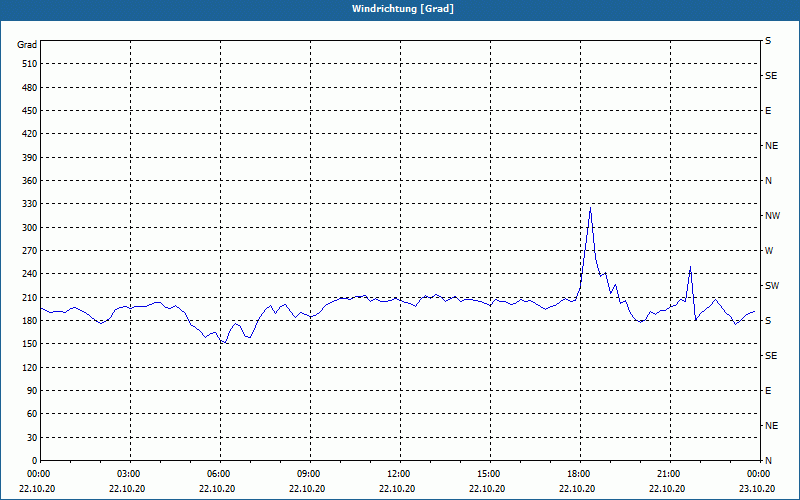Screen dimensions: 800x500
Task: Select the 330 y-axis label
Action: click(x=30, y=204)
